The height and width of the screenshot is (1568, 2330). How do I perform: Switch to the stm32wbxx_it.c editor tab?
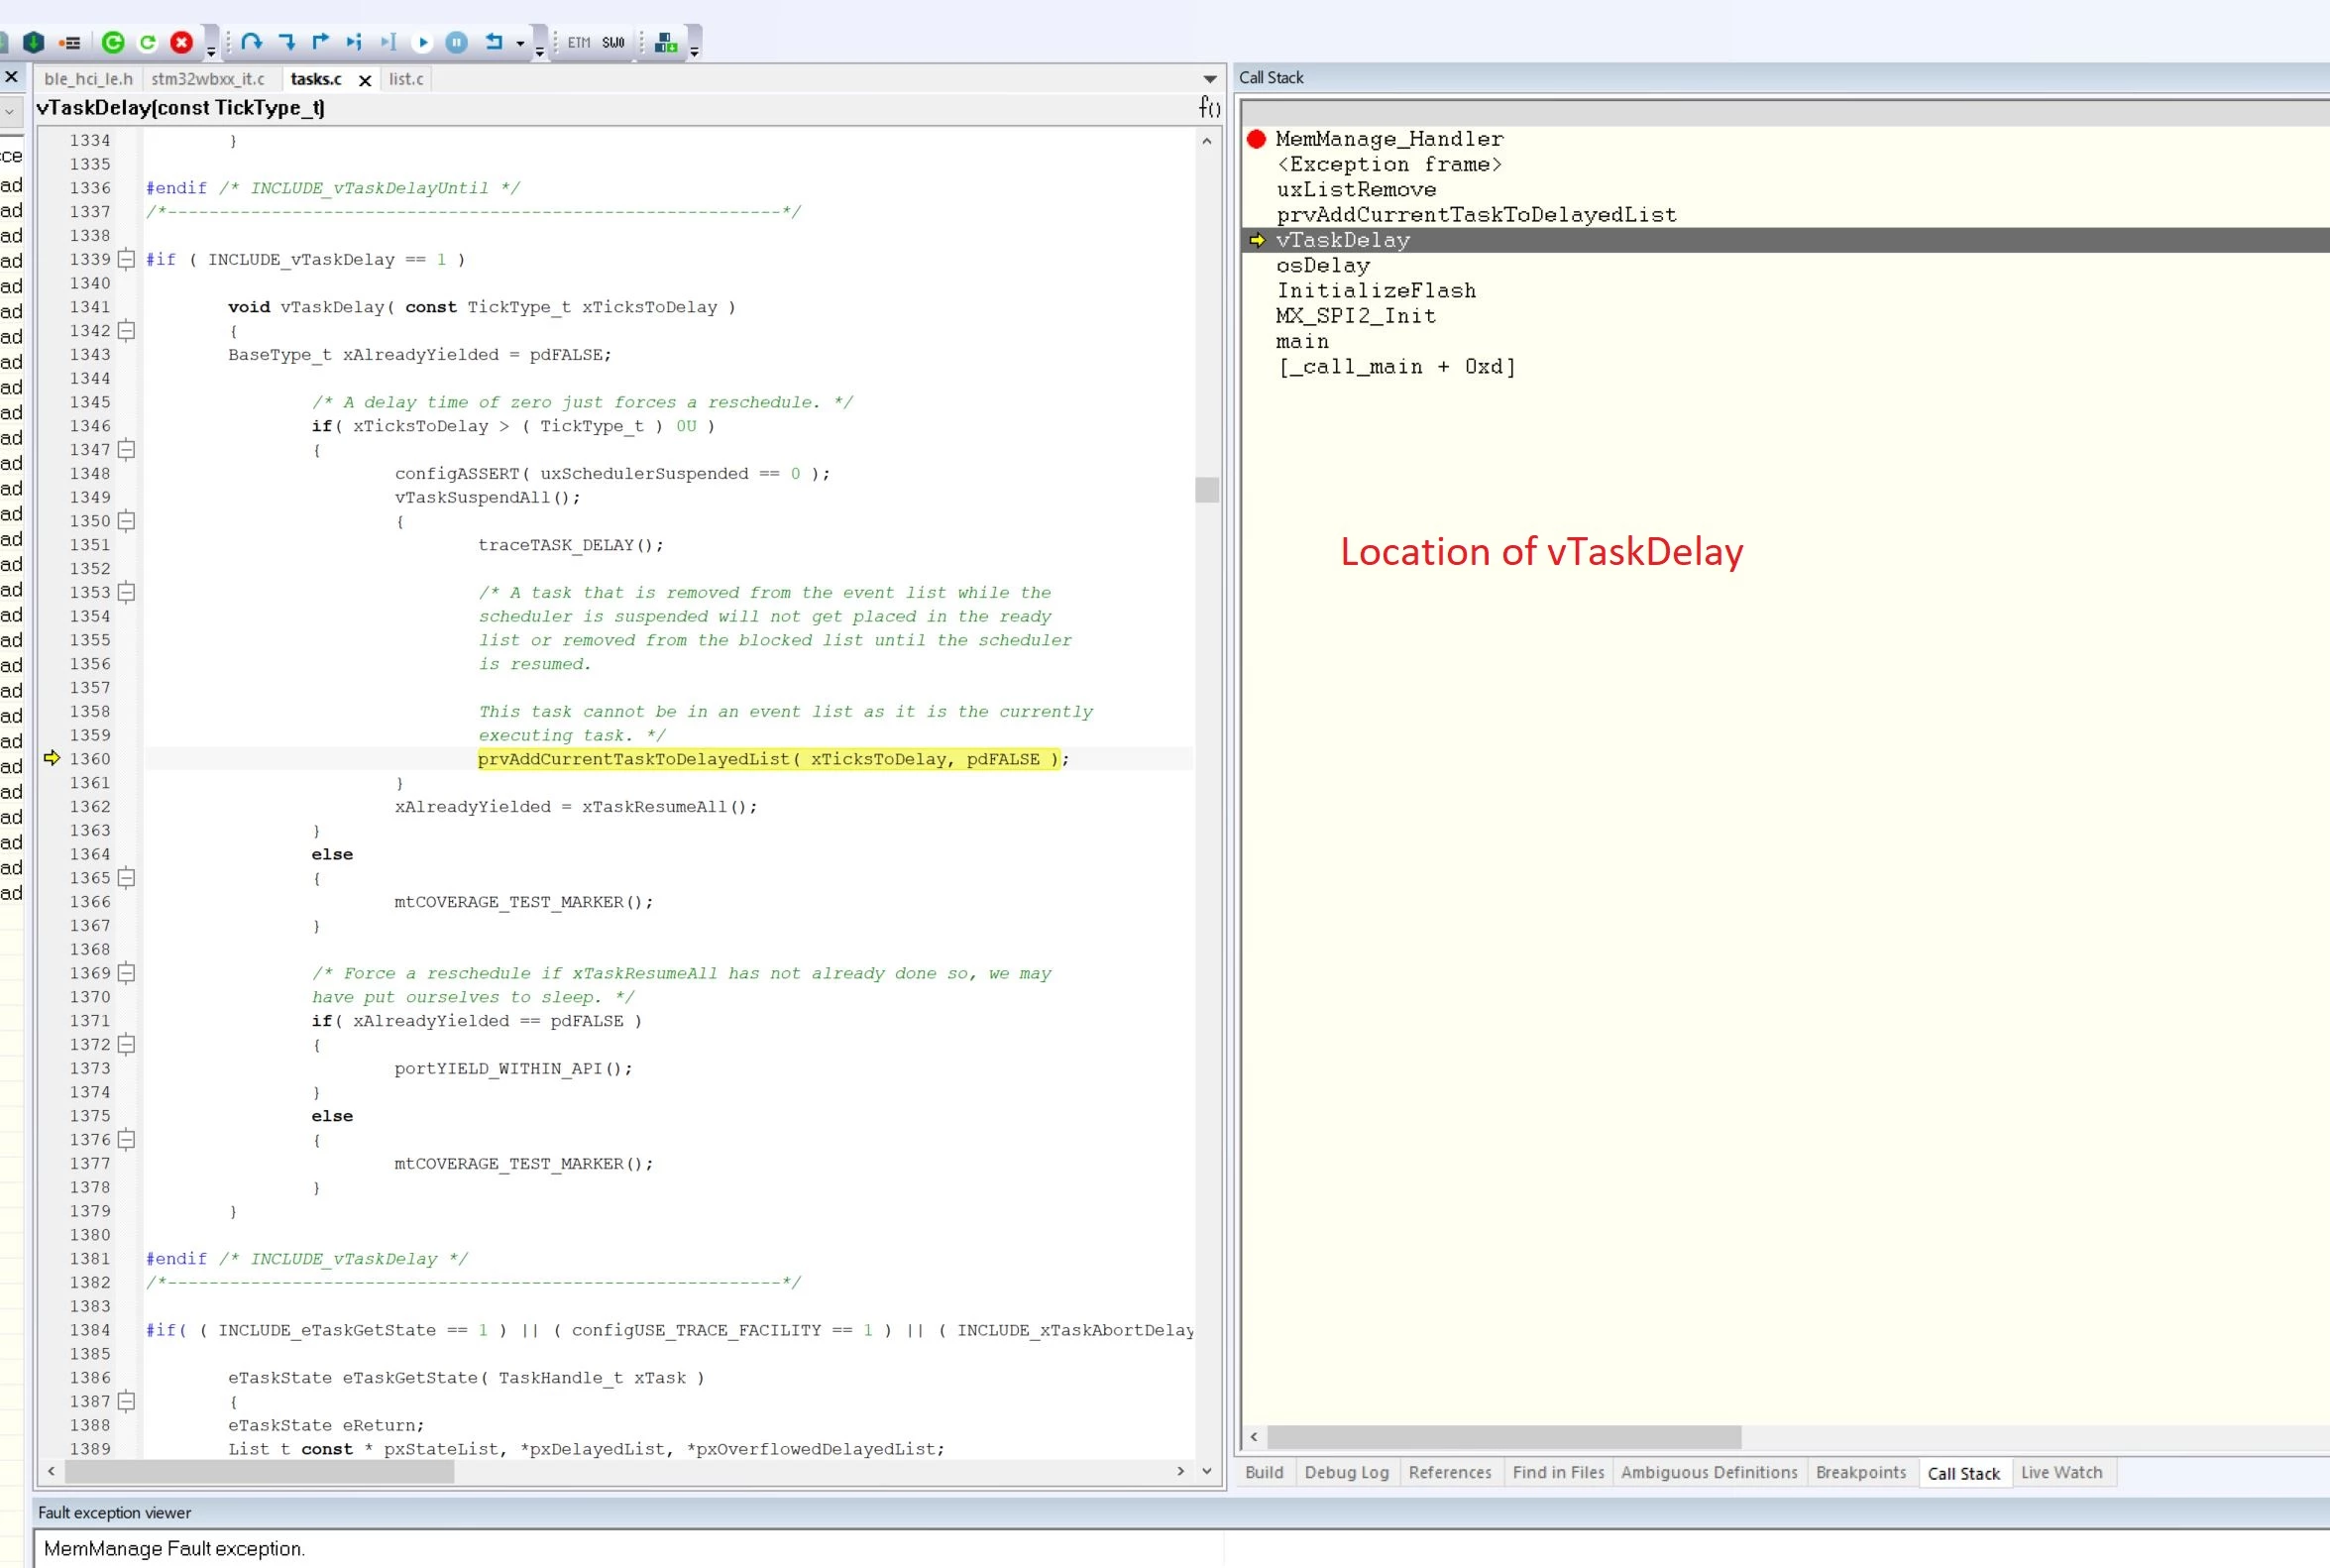(x=208, y=79)
